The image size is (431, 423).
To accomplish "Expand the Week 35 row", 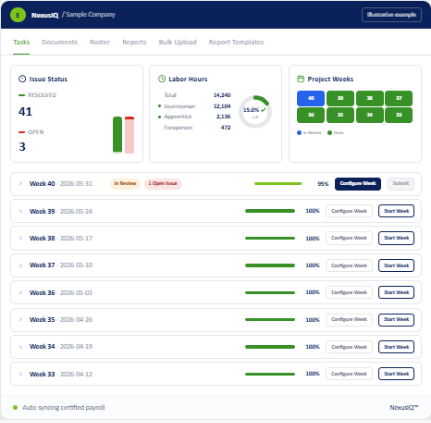I will tap(20, 320).
